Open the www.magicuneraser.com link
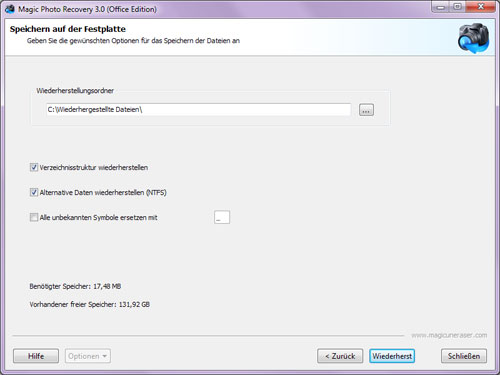The image size is (500, 375). pyautogui.click(x=449, y=335)
